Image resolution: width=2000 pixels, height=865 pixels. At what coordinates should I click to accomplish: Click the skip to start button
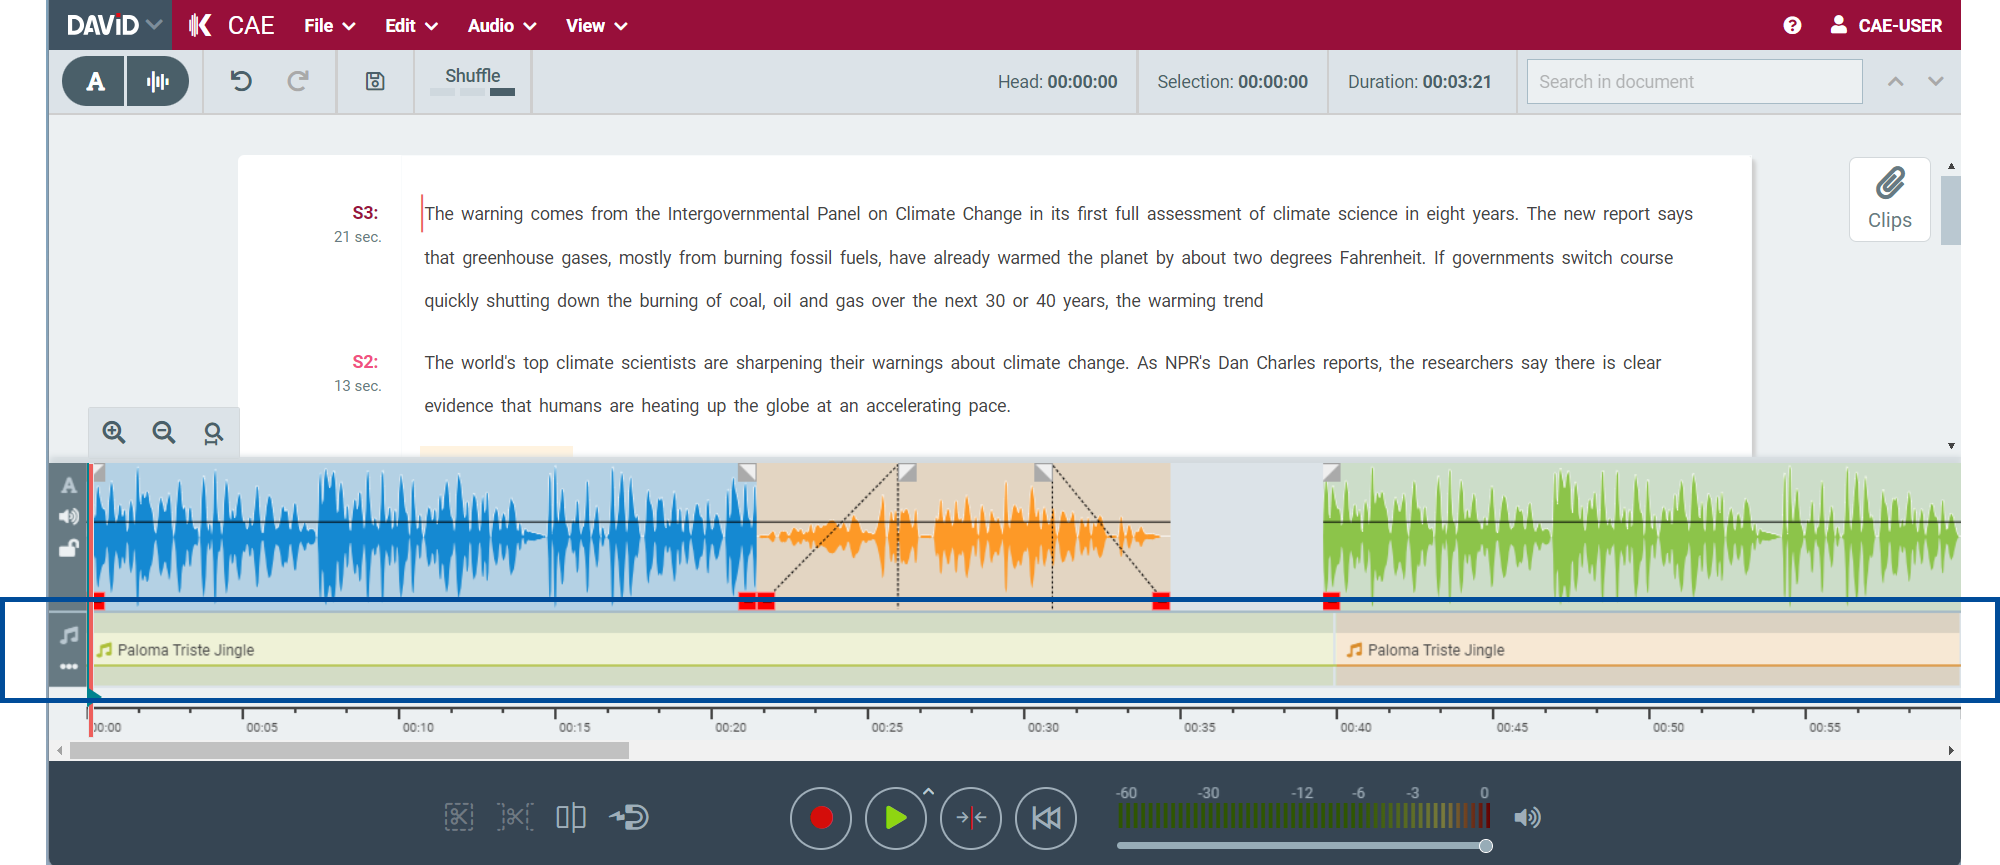tap(1045, 818)
